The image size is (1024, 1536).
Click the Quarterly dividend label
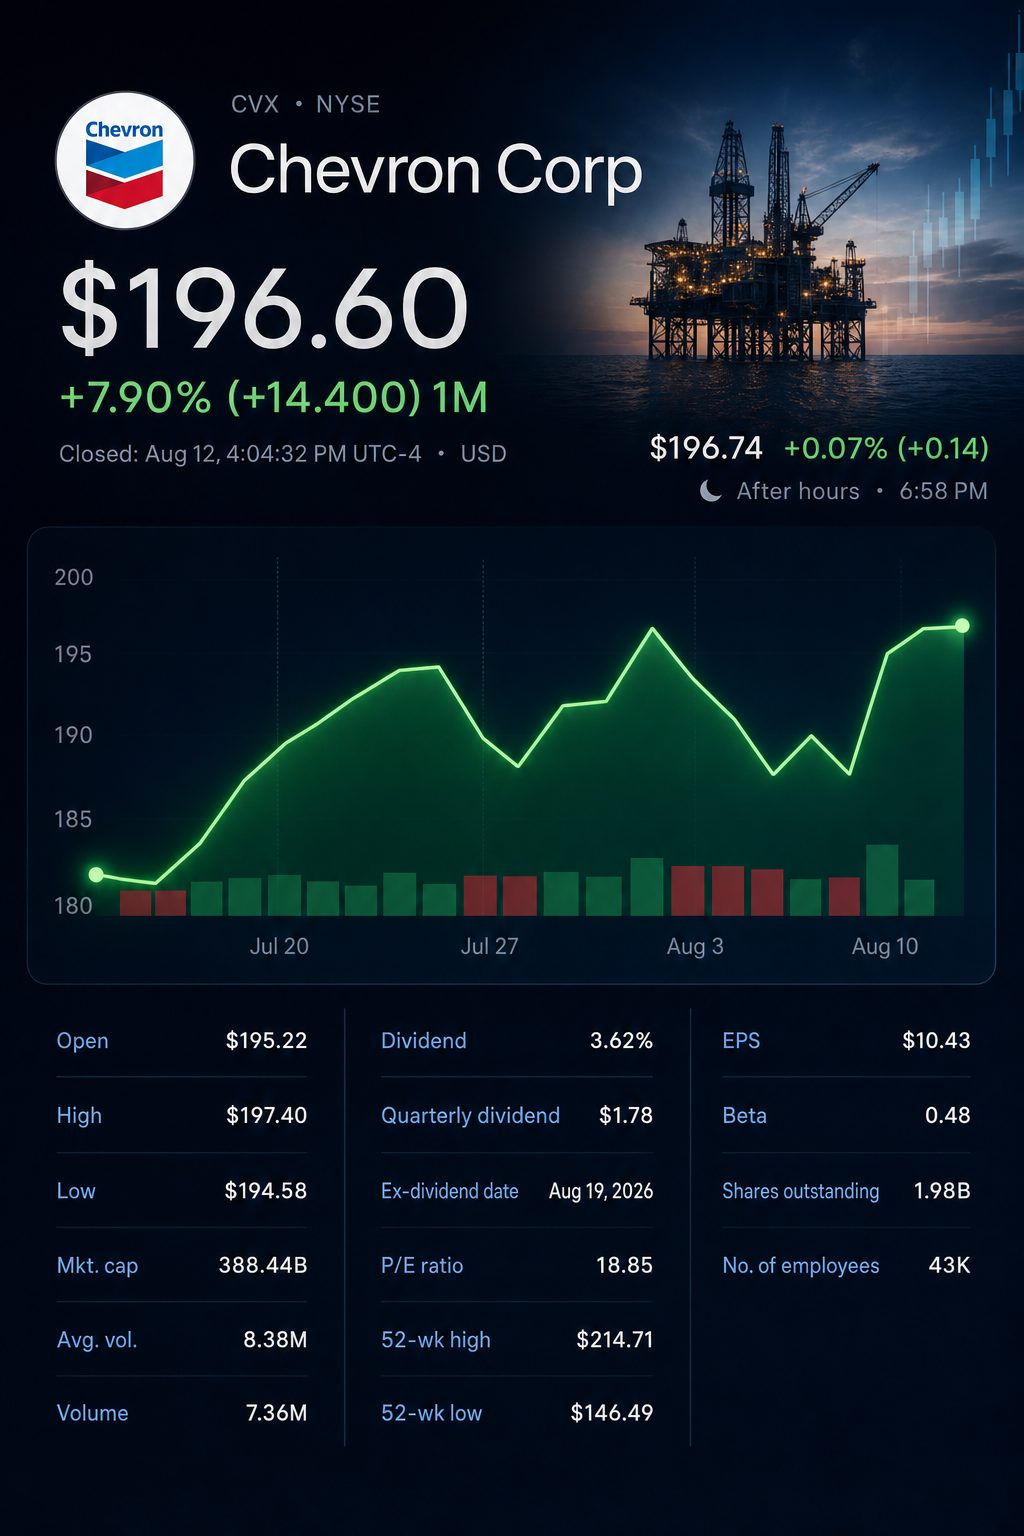[470, 1115]
